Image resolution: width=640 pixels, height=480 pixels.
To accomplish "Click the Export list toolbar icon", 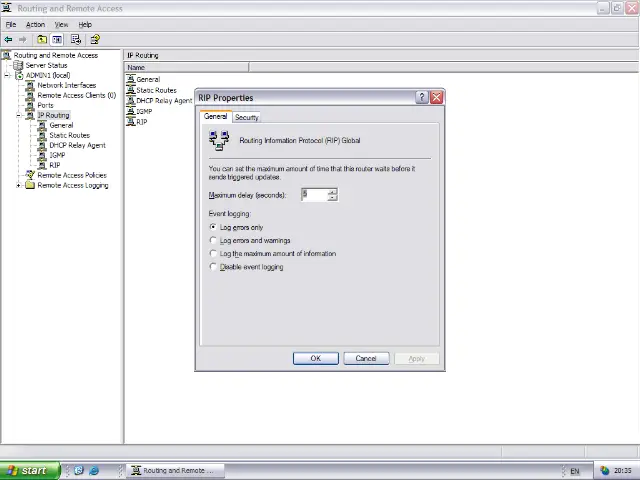I will point(76,39).
